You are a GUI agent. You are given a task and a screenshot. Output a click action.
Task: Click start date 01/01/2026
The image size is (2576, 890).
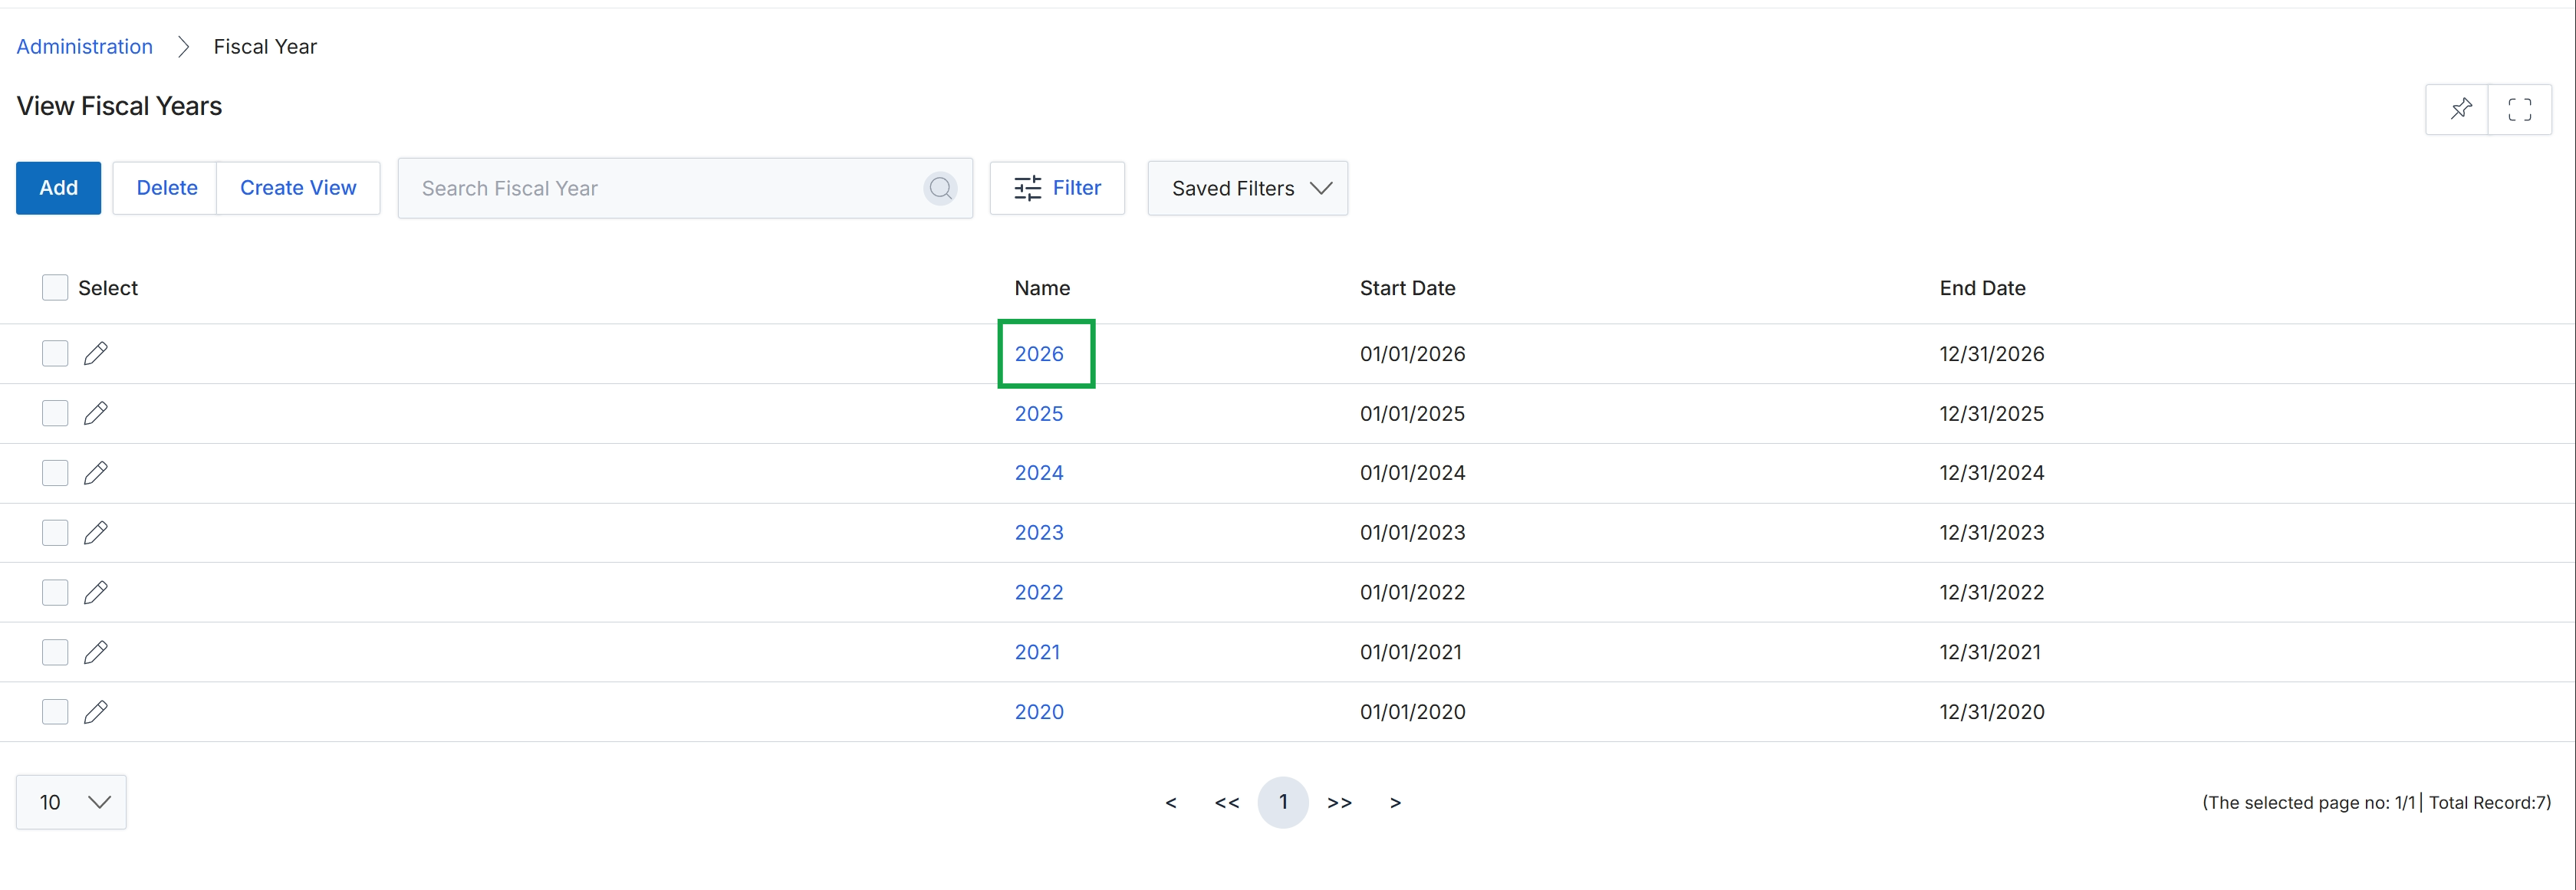click(x=1412, y=354)
